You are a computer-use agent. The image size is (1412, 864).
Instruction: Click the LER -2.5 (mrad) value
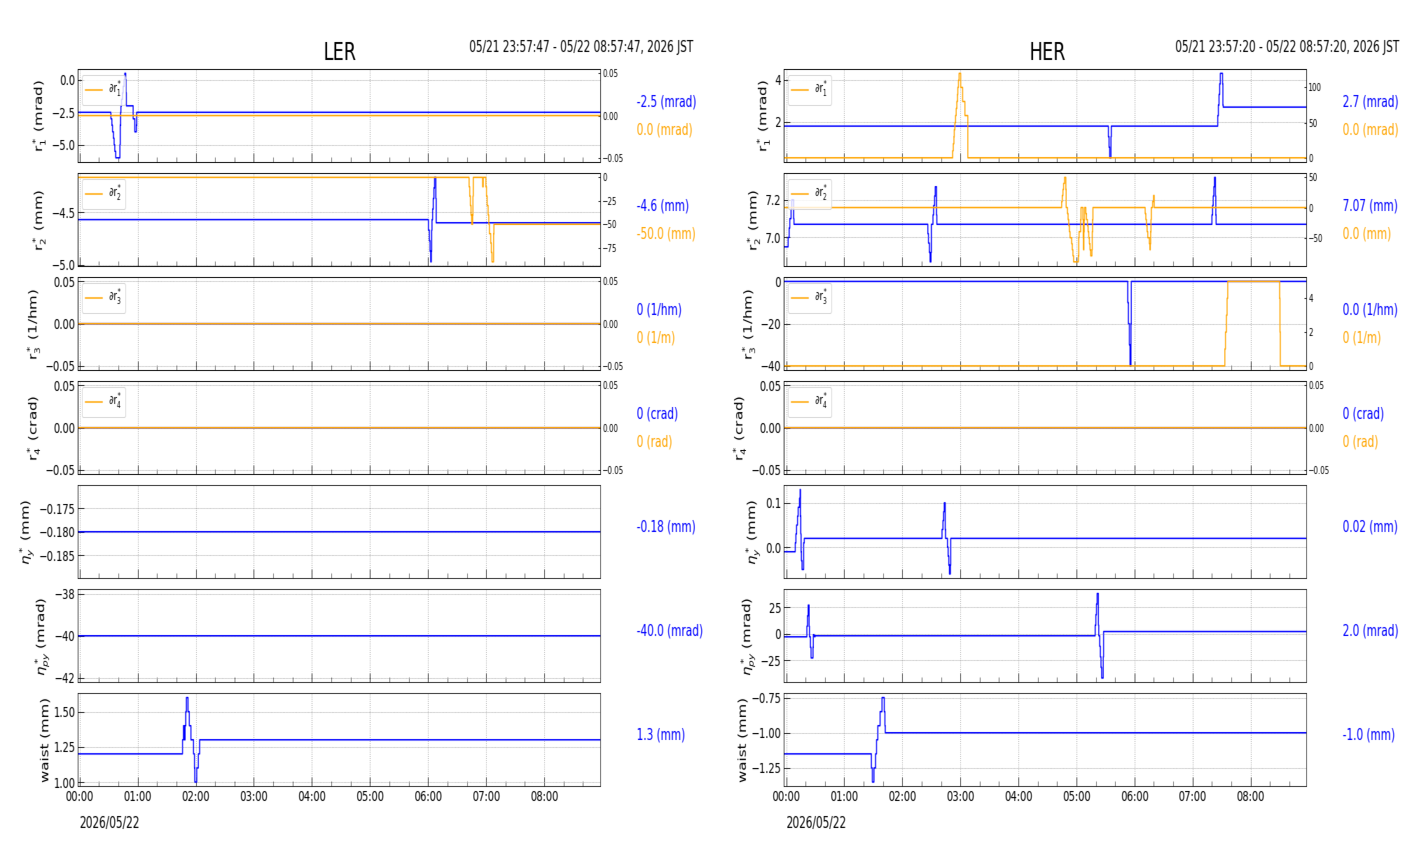(x=666, y=102)
